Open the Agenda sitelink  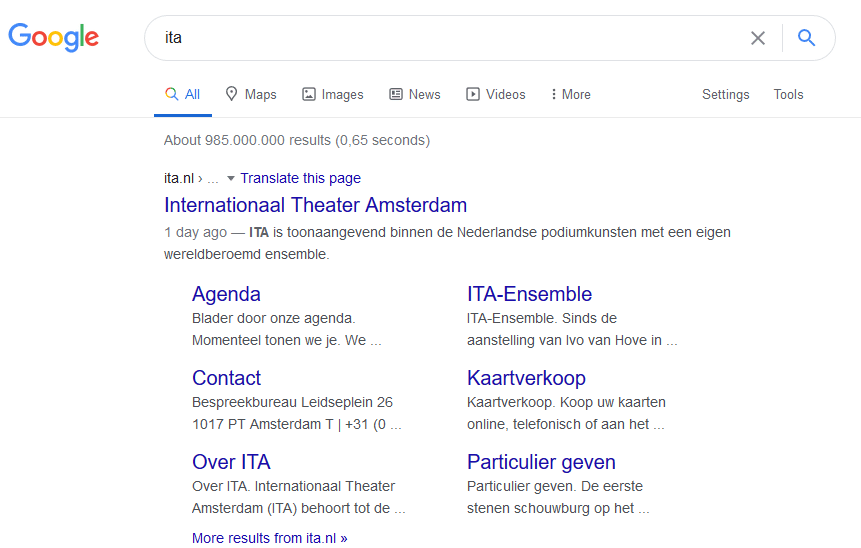(226, 294)
